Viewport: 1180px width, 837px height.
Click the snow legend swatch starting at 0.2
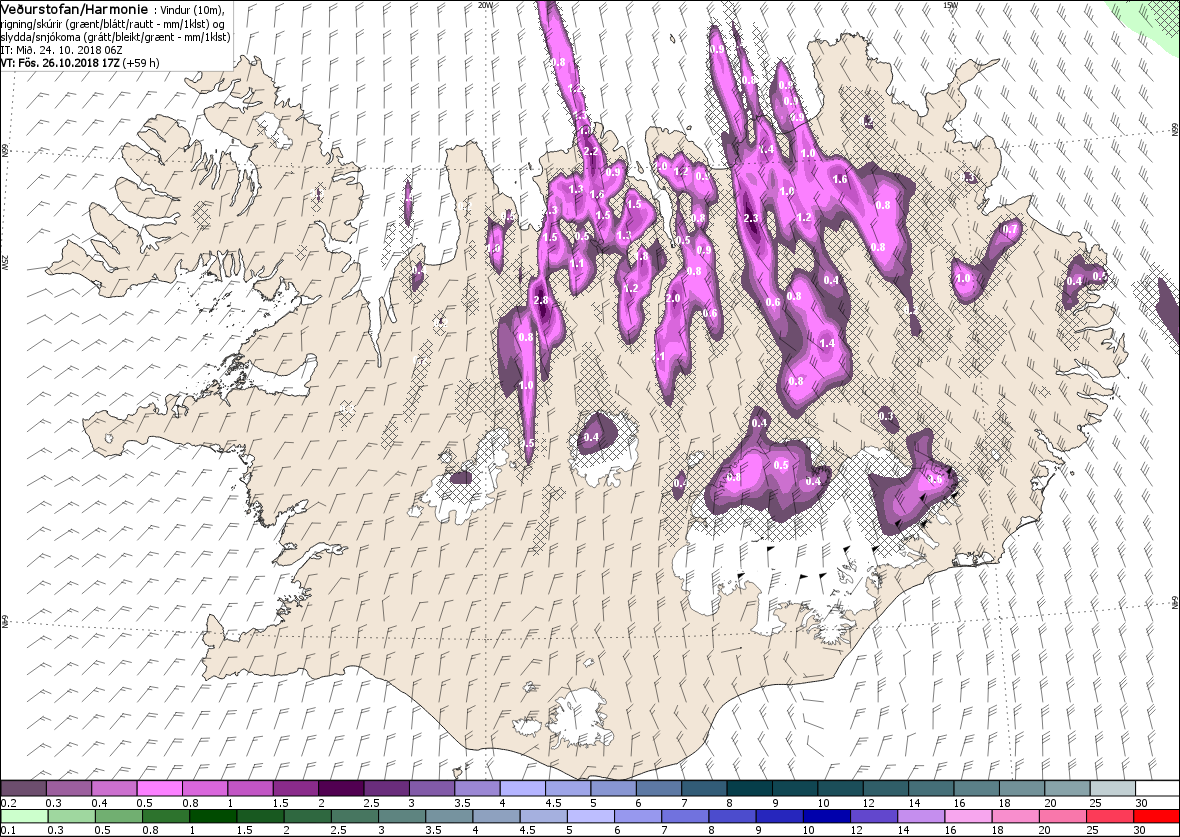tap(24, 788)
